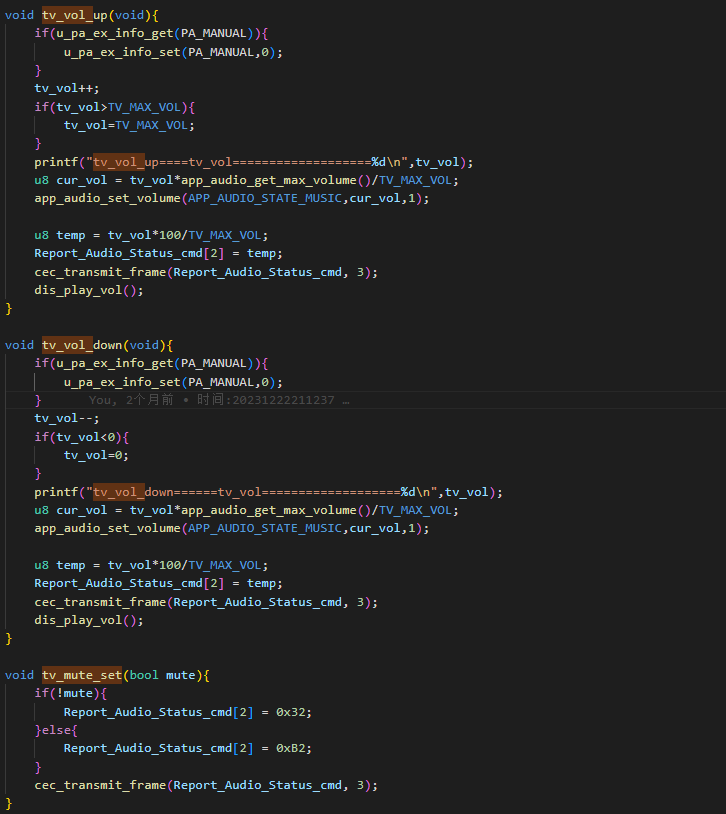Click Report_Audio_Status_cmd[2] = temp; in tv_vol_down

coord(158,584)
